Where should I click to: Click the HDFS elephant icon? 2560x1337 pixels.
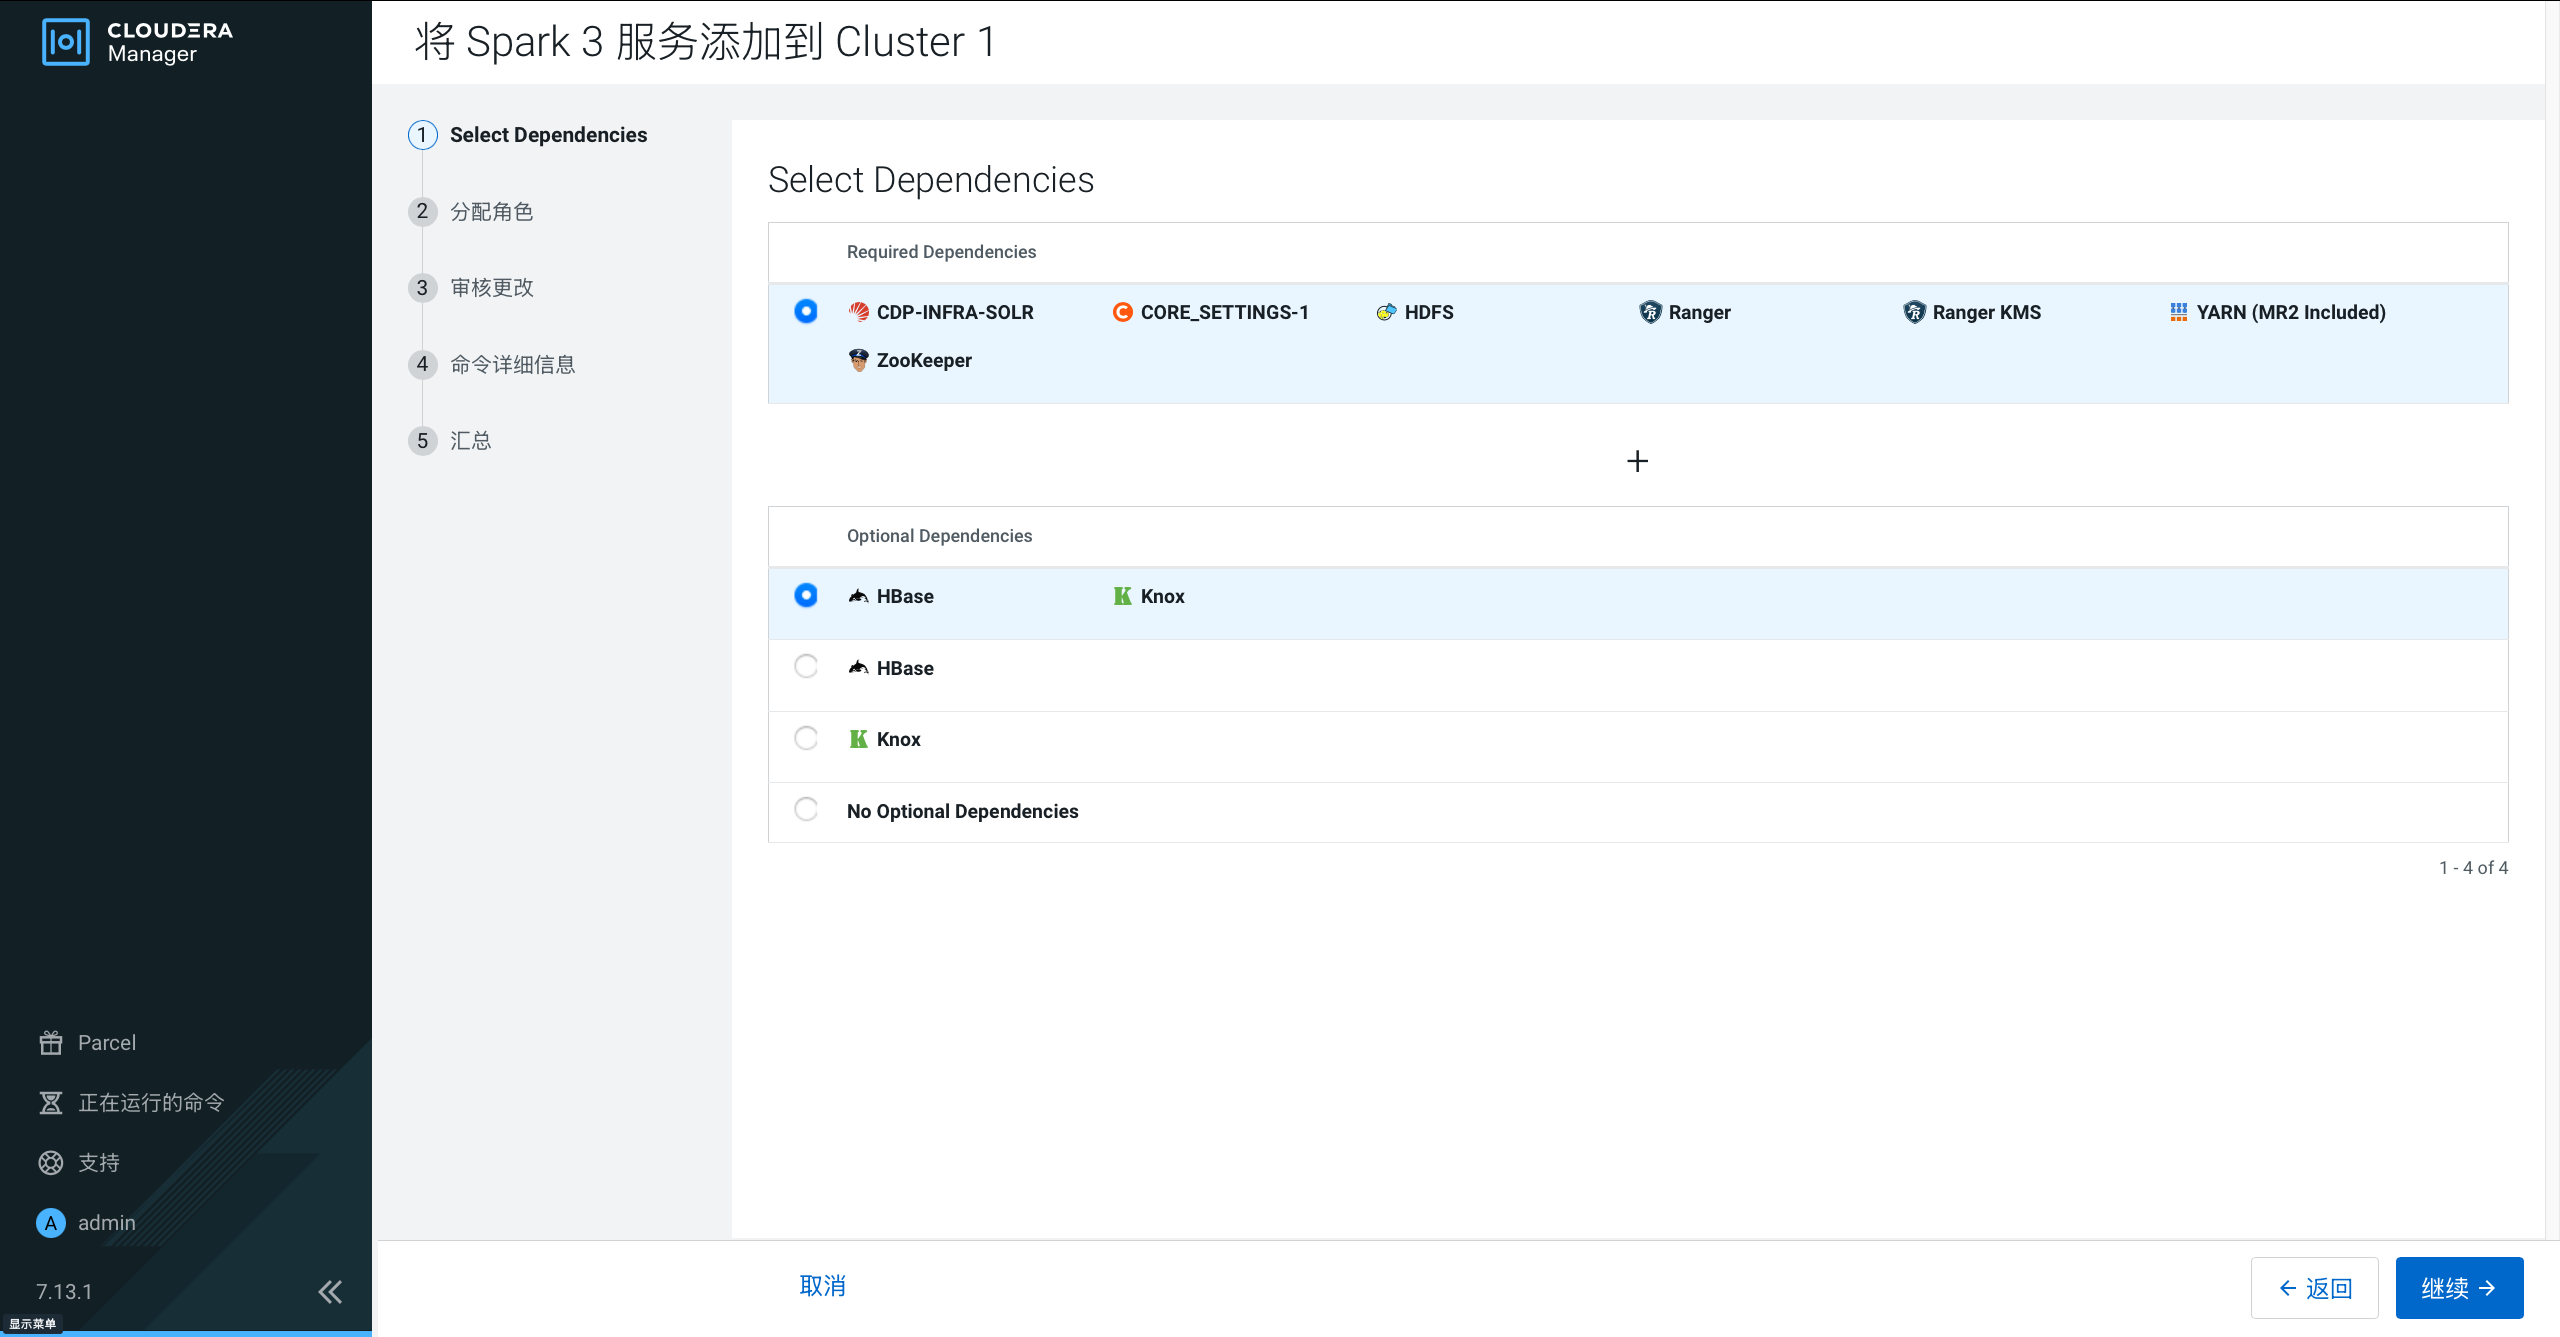click(1386, 312)
